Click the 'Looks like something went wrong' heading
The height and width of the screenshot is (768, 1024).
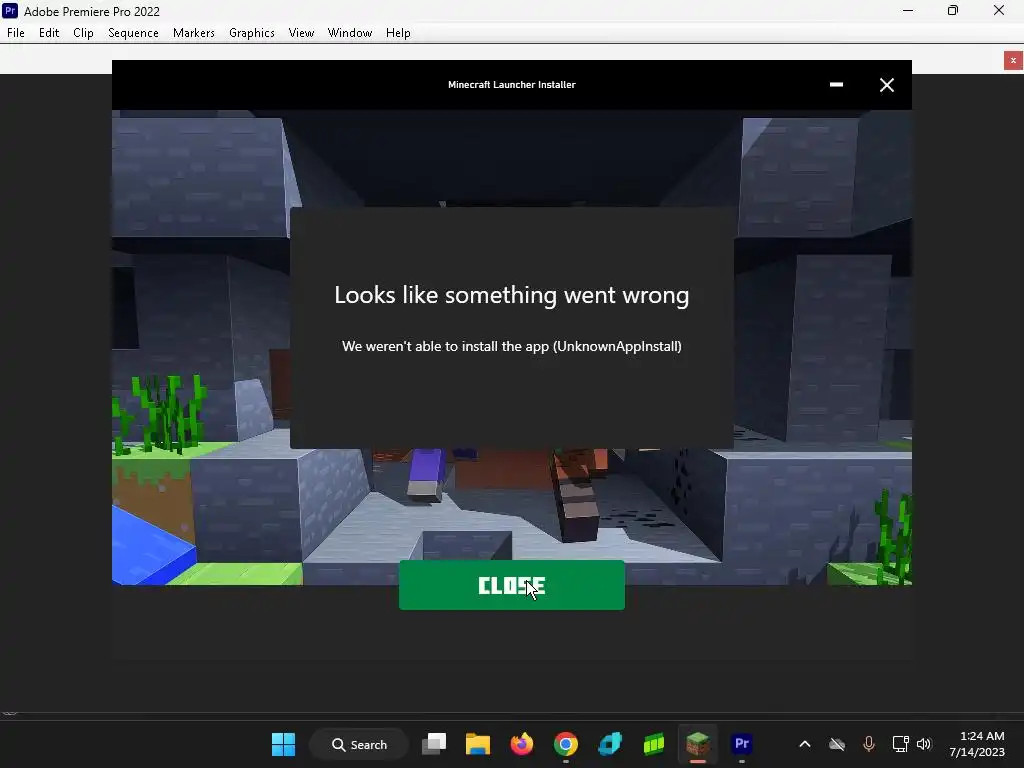coord(511,295)
